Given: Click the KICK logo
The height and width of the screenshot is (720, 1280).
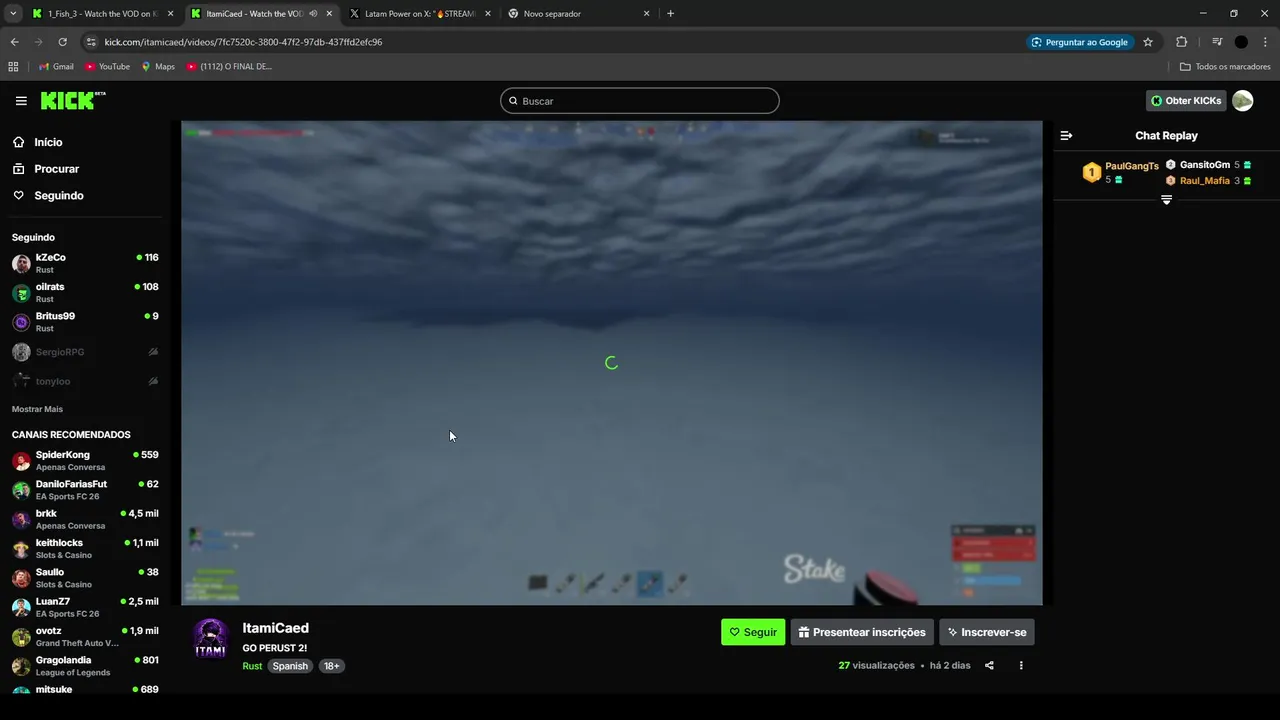Looking at the screenshot, I should tap(73, 100).
